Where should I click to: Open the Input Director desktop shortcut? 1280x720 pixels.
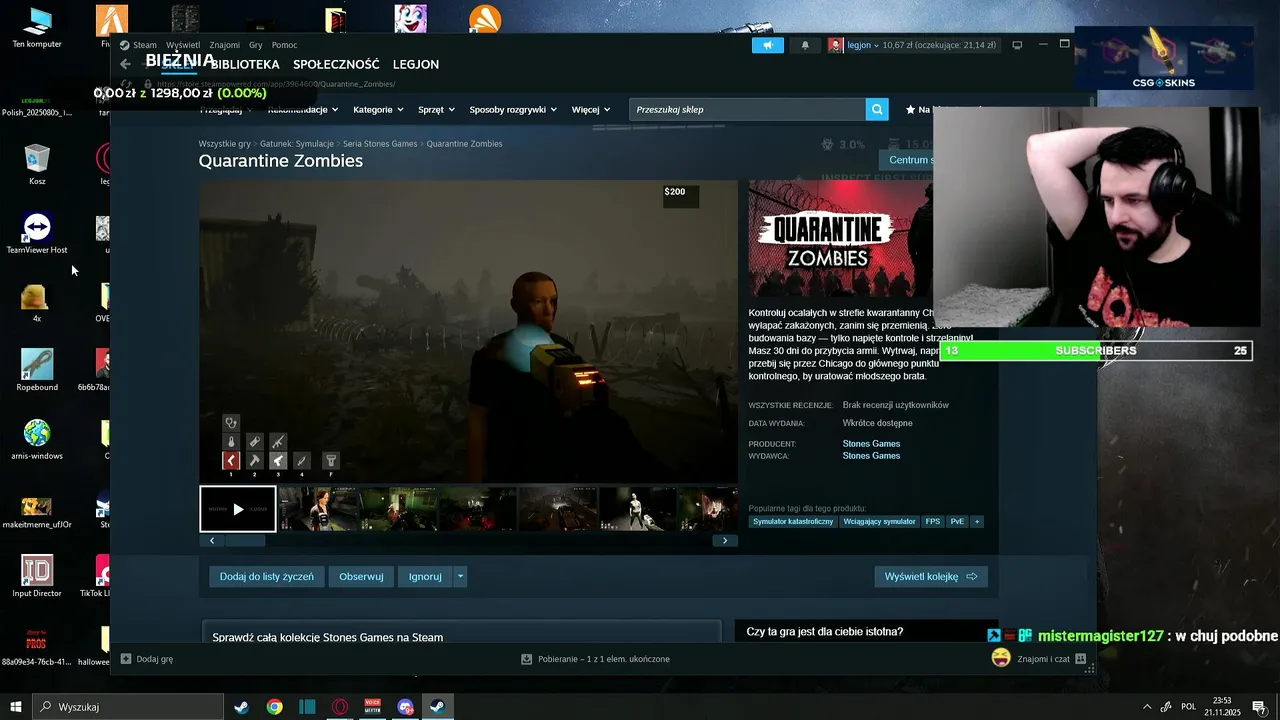tap(37, 576)
